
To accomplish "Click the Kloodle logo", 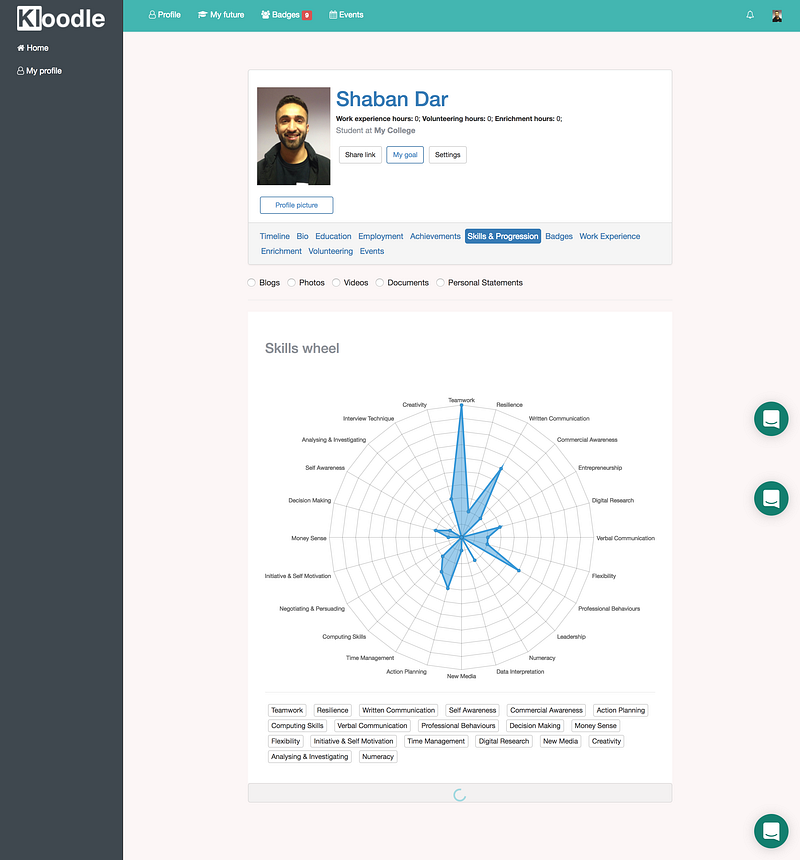I will tap(61, 16).
